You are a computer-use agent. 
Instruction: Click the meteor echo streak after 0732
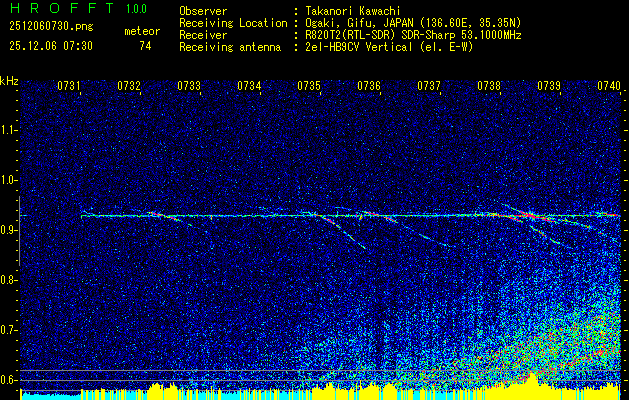point(165,217)
